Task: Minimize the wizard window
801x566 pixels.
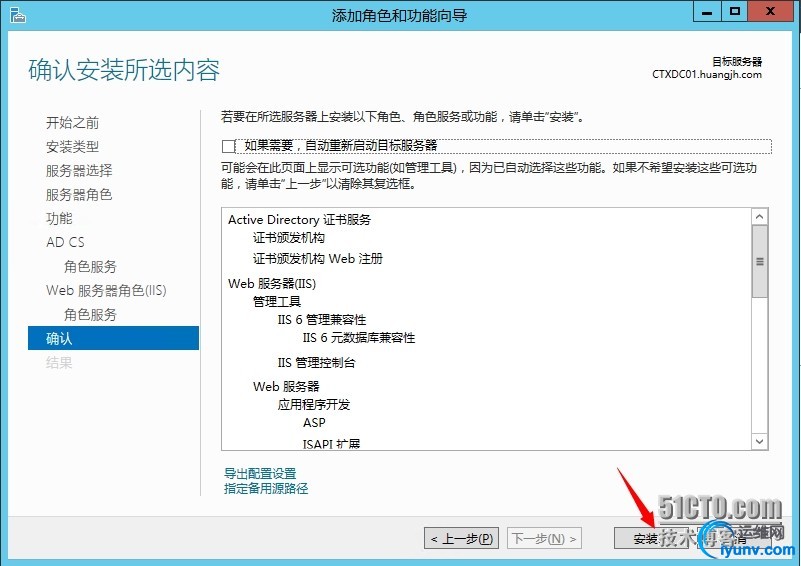Action: point(707,11)
